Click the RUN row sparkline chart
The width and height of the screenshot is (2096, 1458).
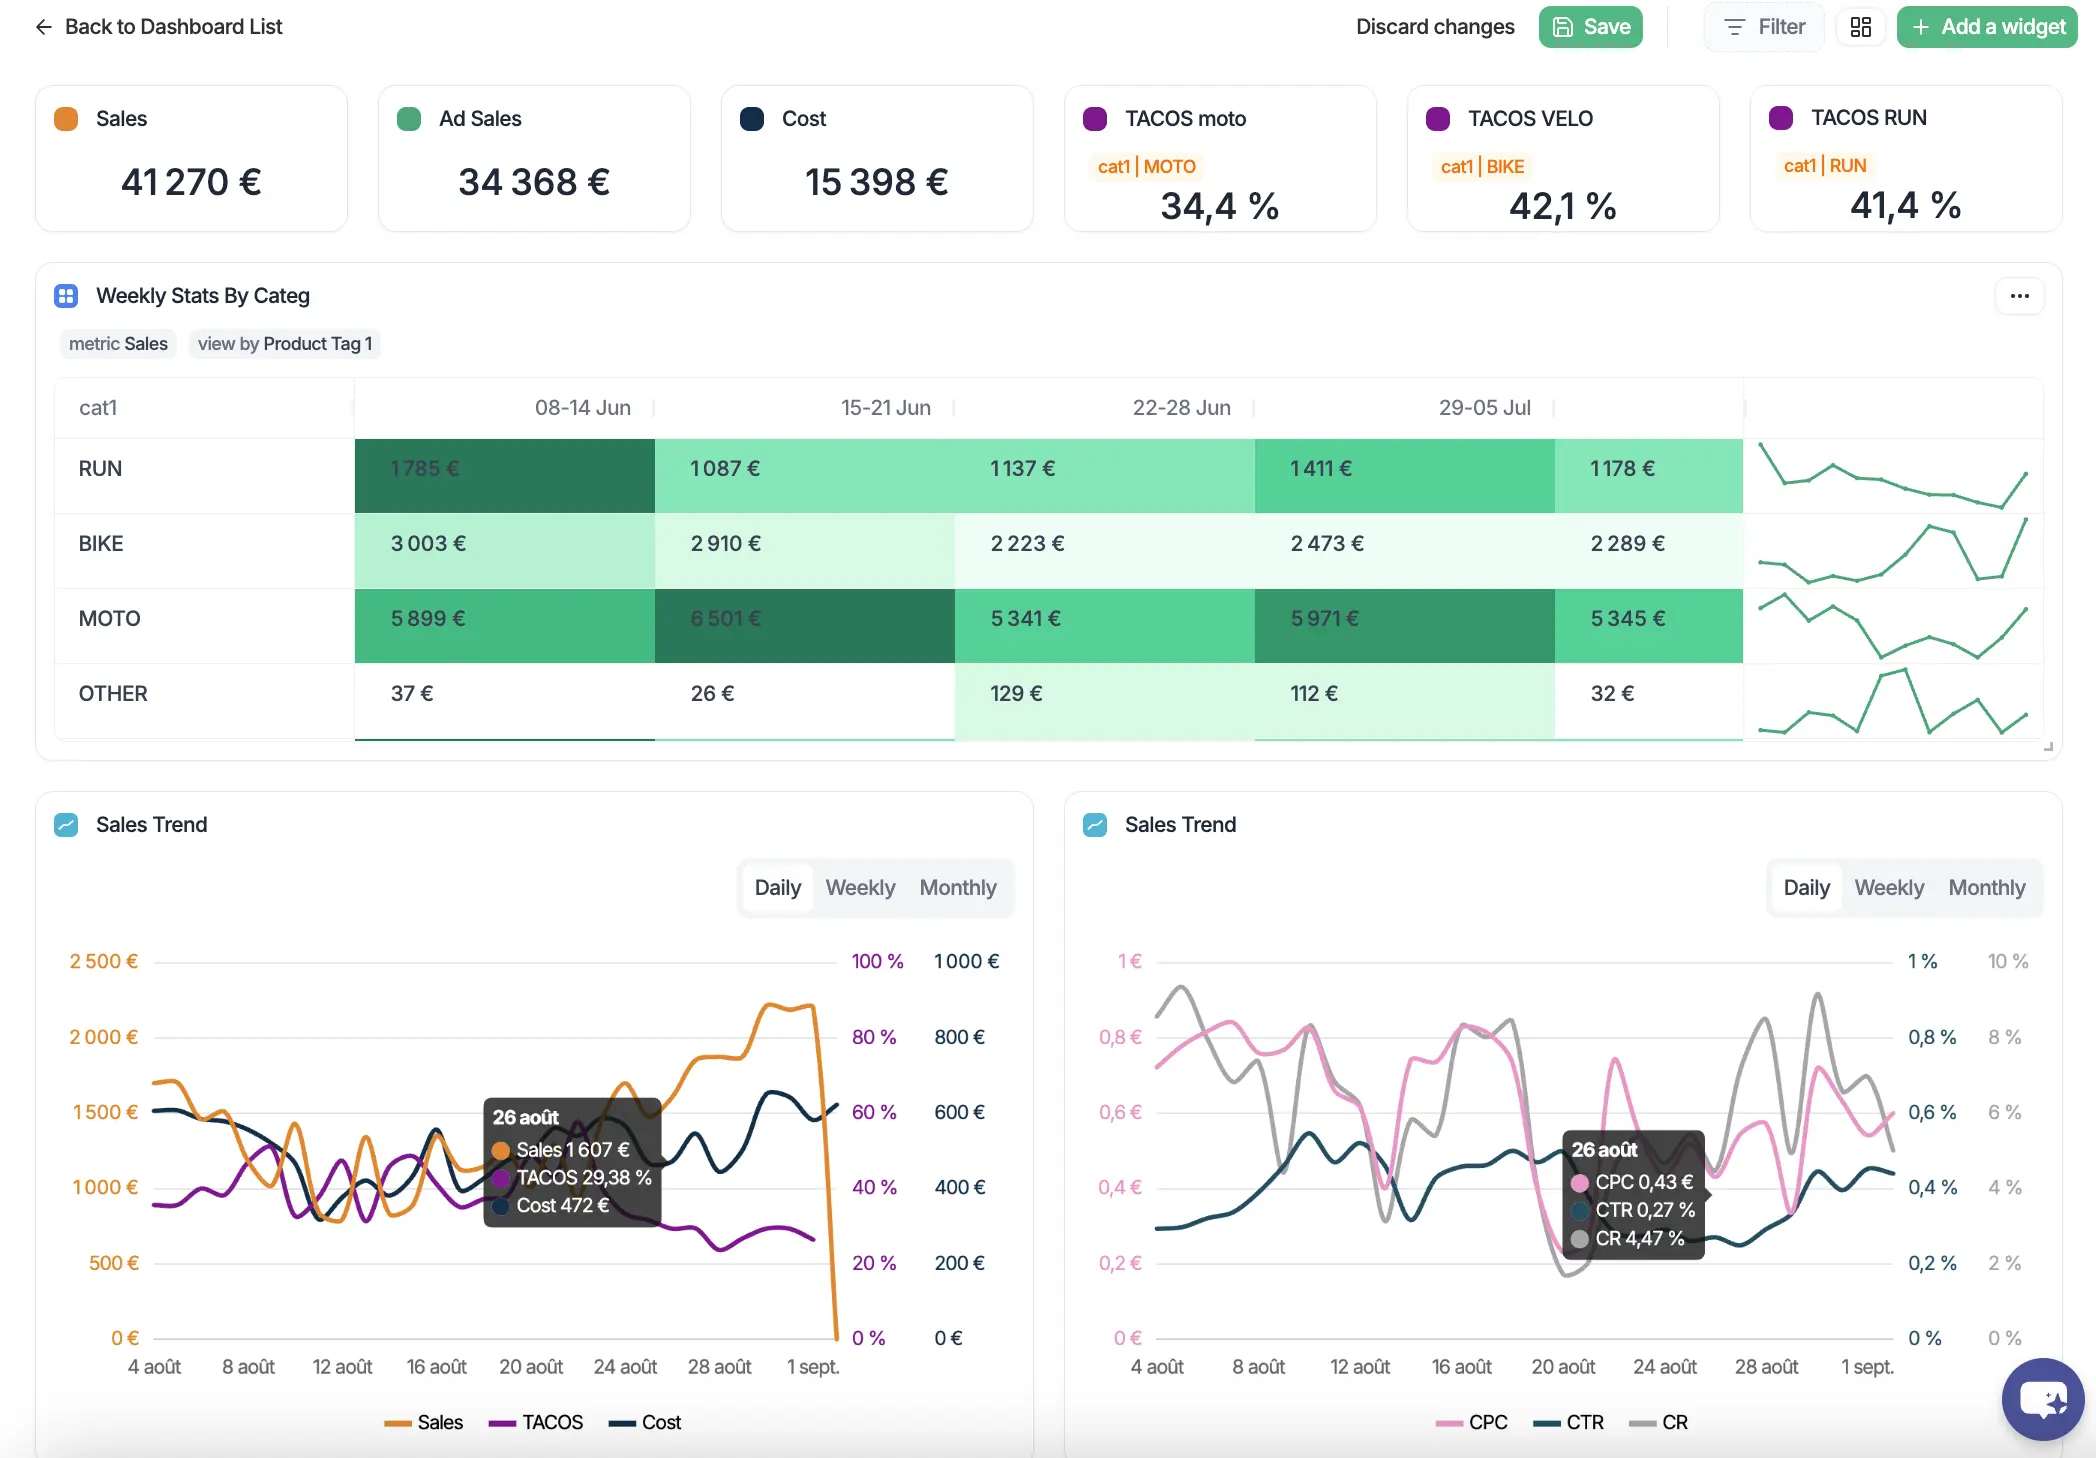(x=1893, y=476)
